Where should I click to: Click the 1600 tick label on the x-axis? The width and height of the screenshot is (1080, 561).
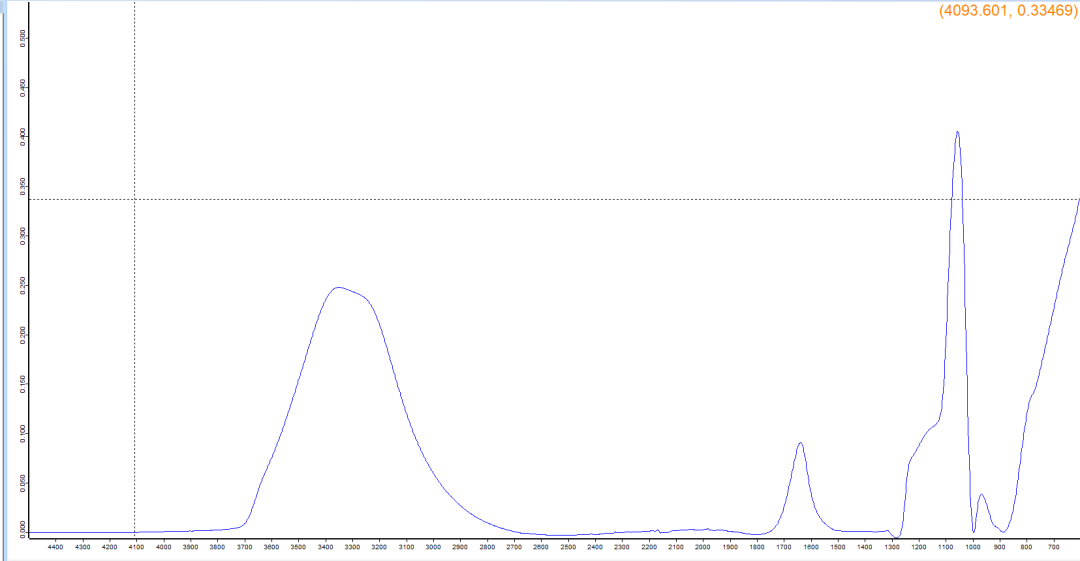(x=811, y=547)
